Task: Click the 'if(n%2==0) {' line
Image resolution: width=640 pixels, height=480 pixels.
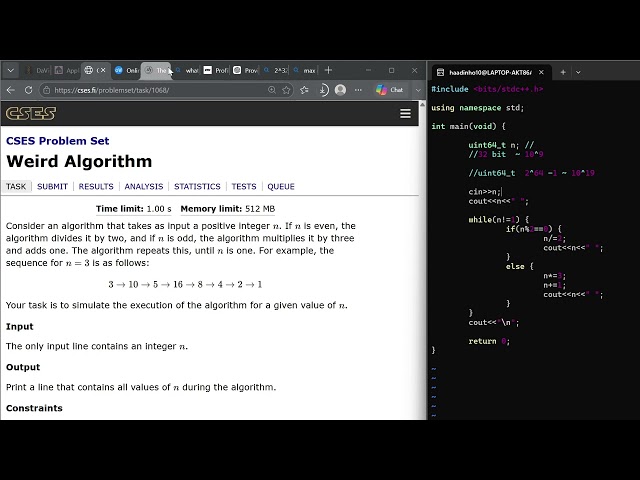Action: coord(533,229)
